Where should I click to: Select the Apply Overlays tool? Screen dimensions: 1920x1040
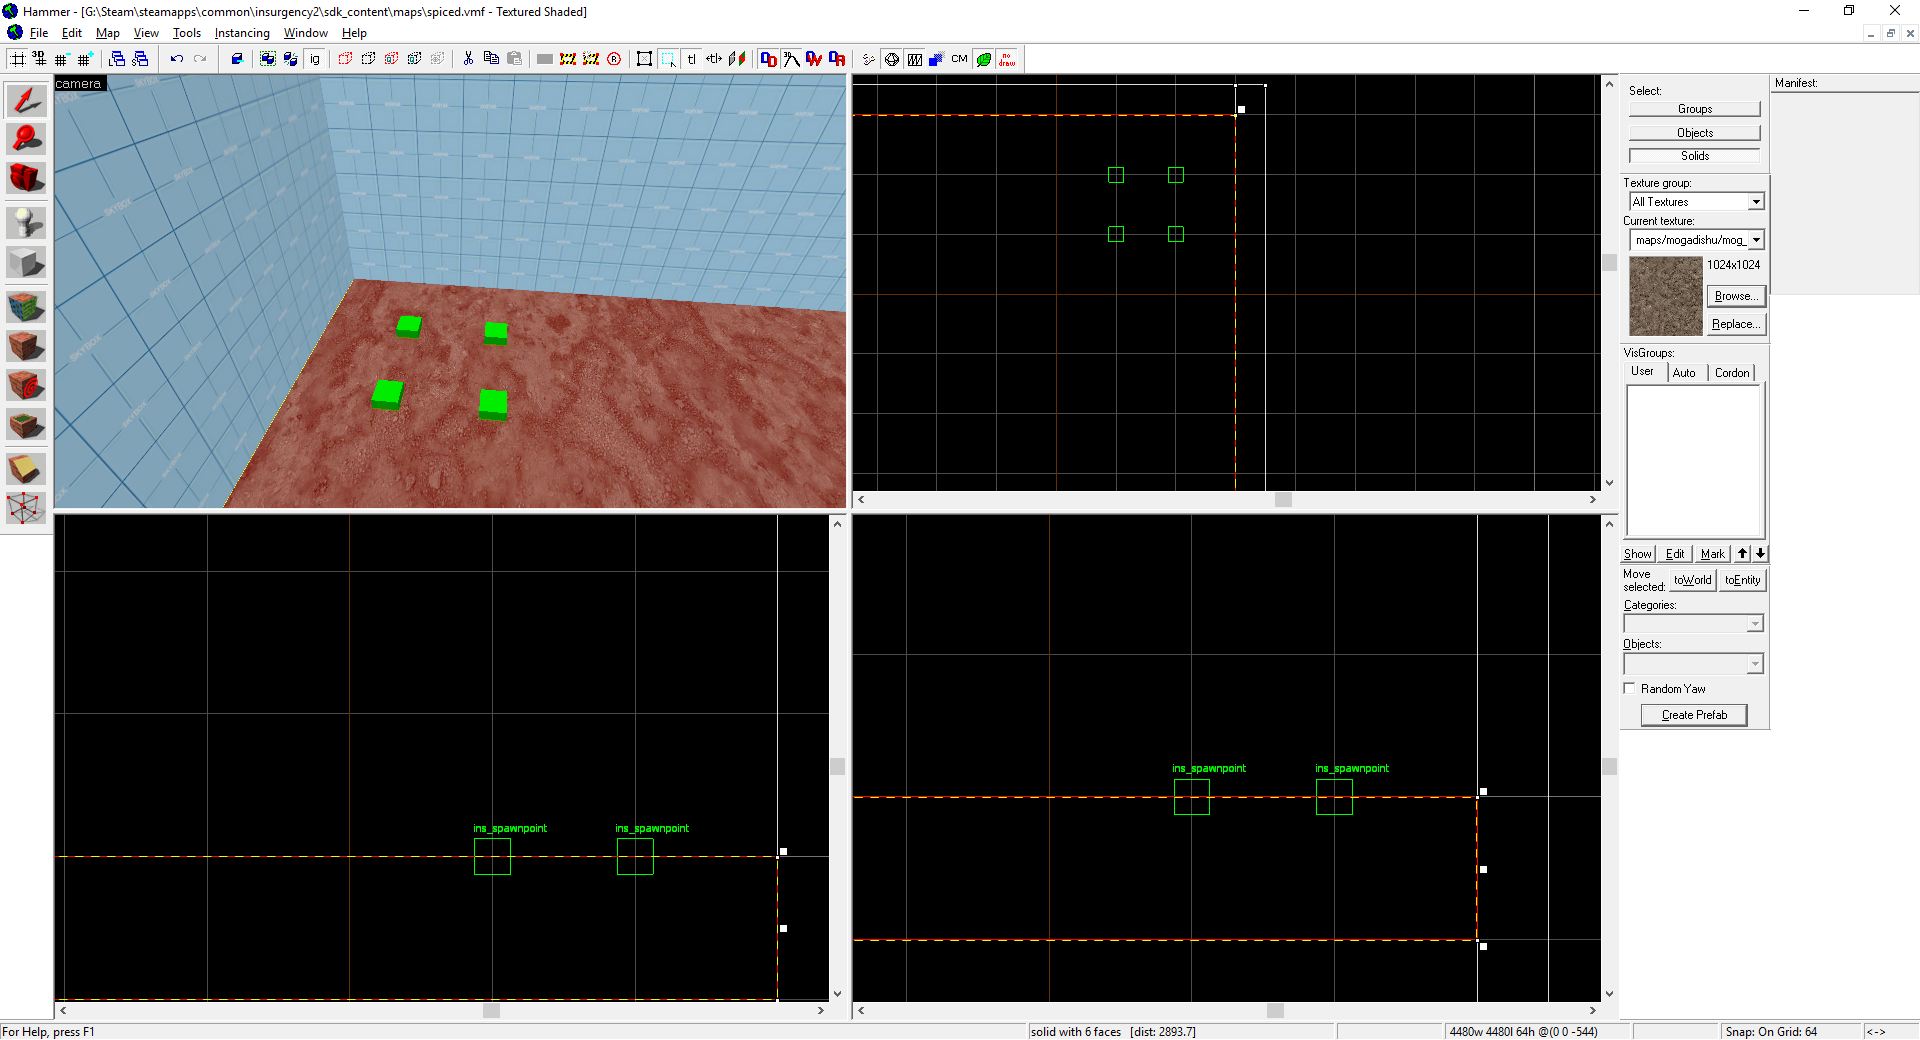tap(26, 425)
